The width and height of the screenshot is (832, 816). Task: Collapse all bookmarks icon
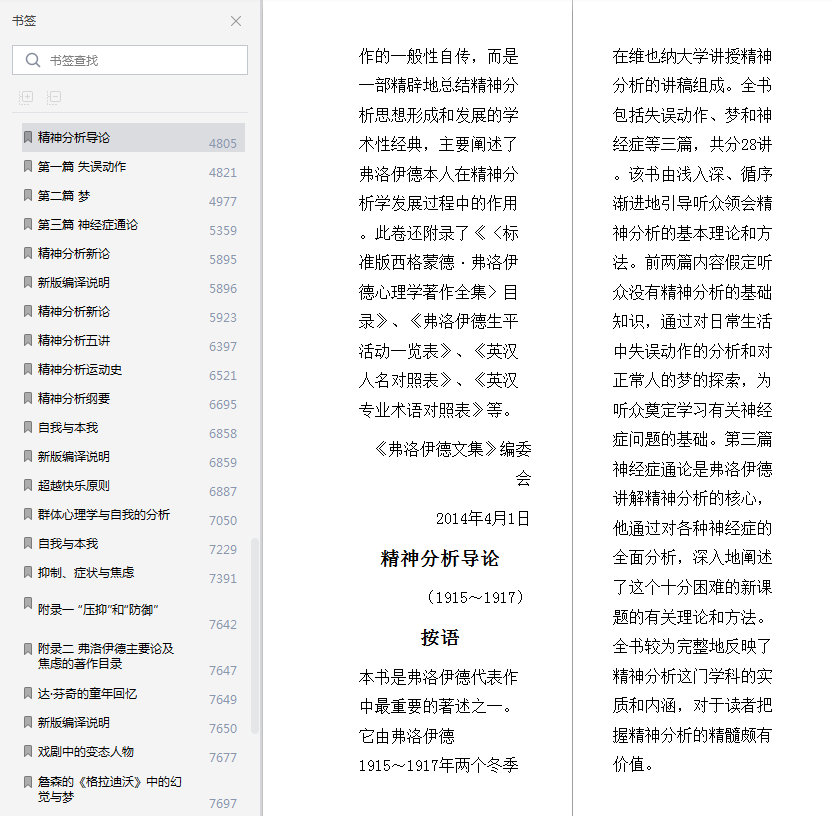click(54, 97)
